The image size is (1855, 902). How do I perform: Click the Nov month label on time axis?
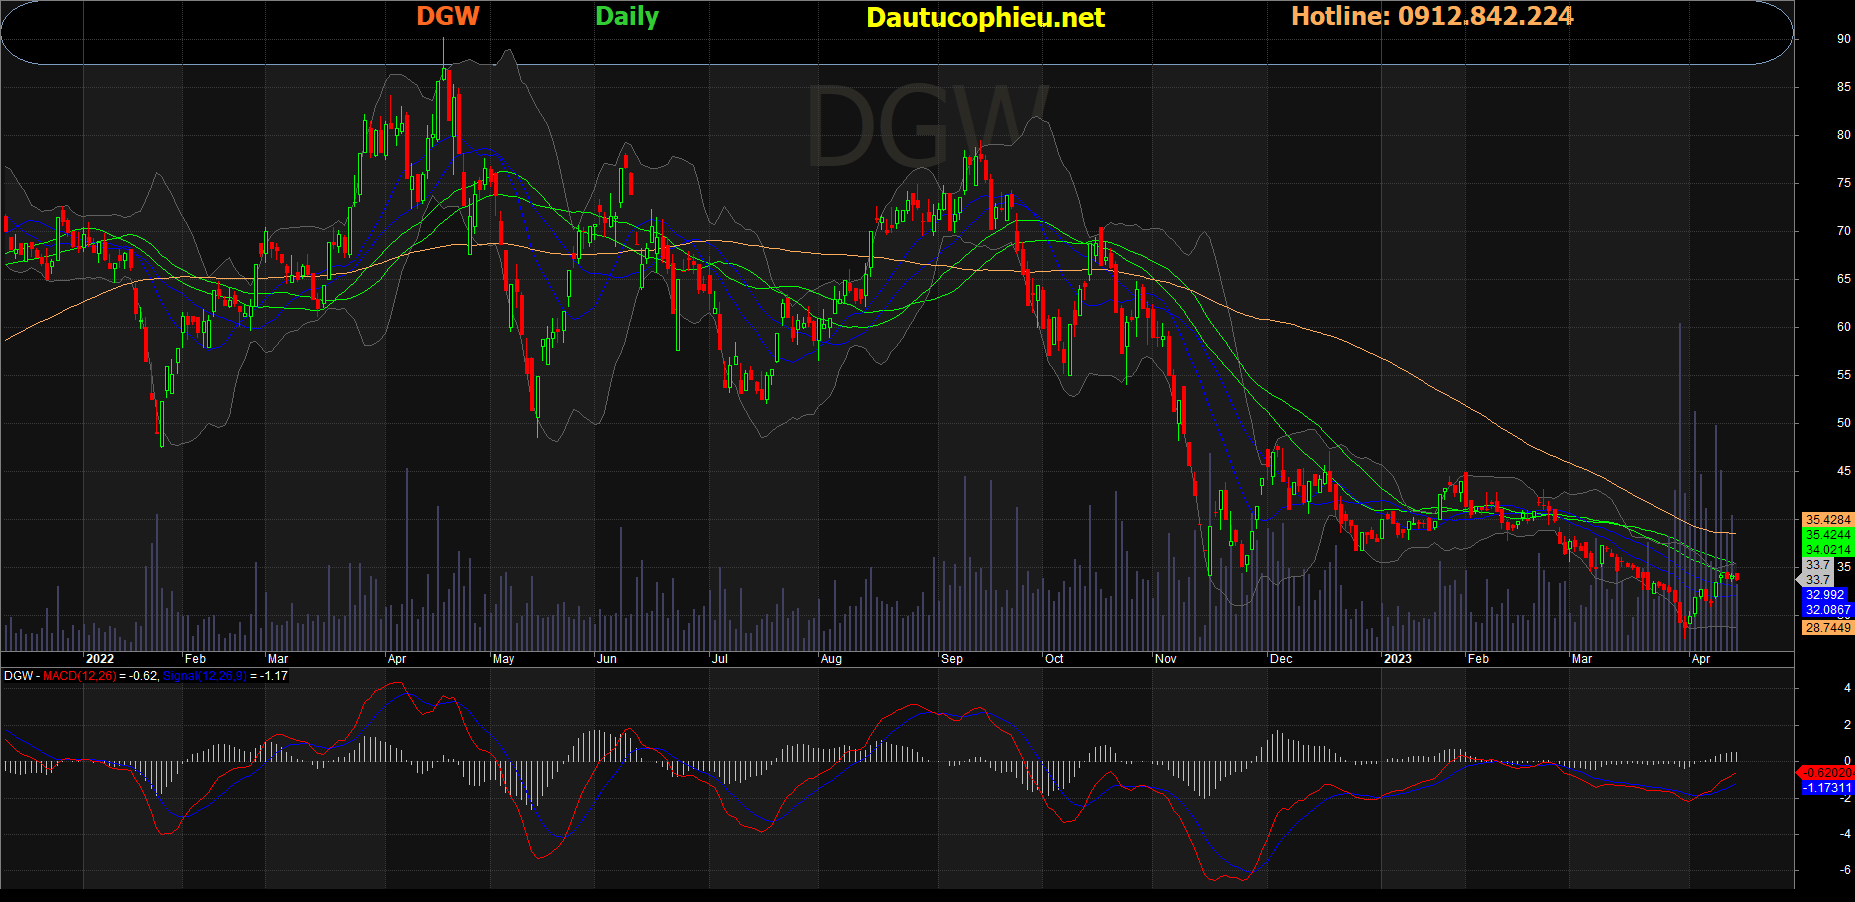click(1166, 659)
